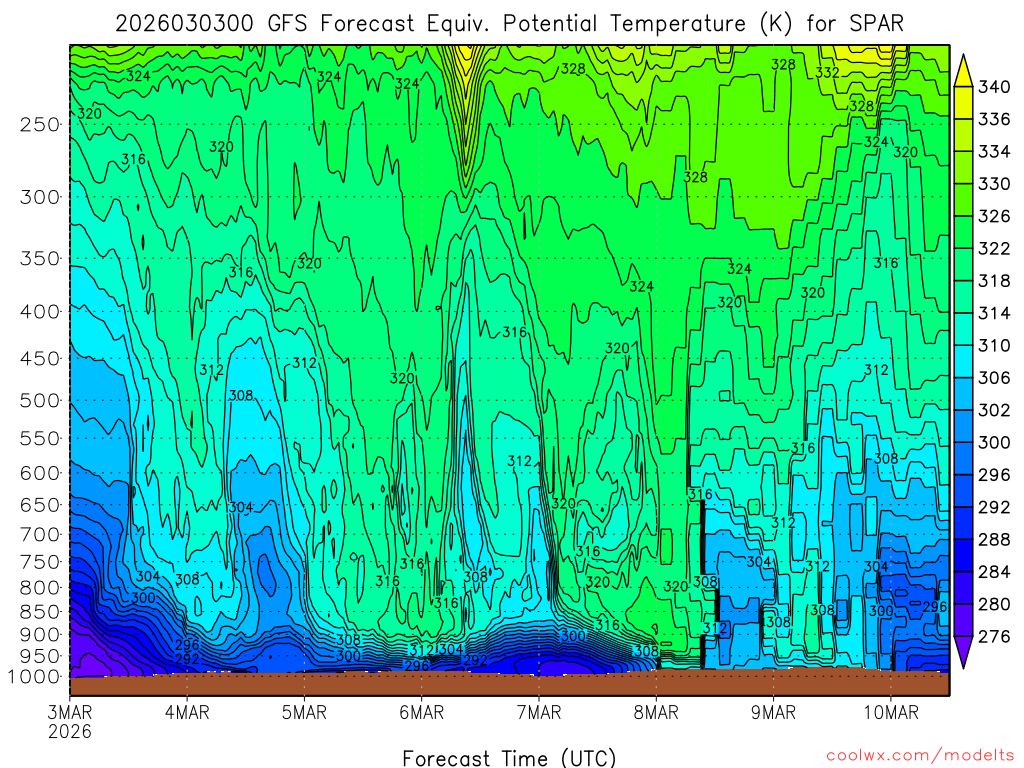Screen dimensions: 1024x768
Task: Click the 326 colorbar value label
Action: [994, 216]
